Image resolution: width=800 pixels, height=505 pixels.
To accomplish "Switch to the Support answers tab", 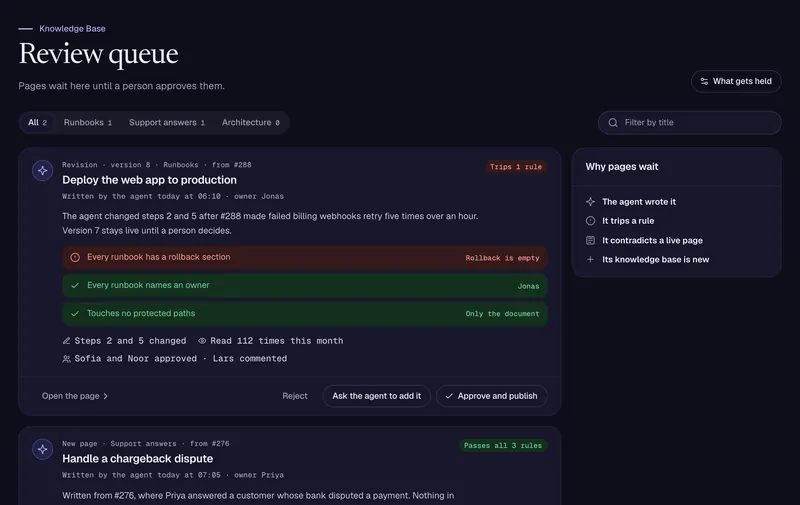I will pyautogui.click(x=167, y=123).
